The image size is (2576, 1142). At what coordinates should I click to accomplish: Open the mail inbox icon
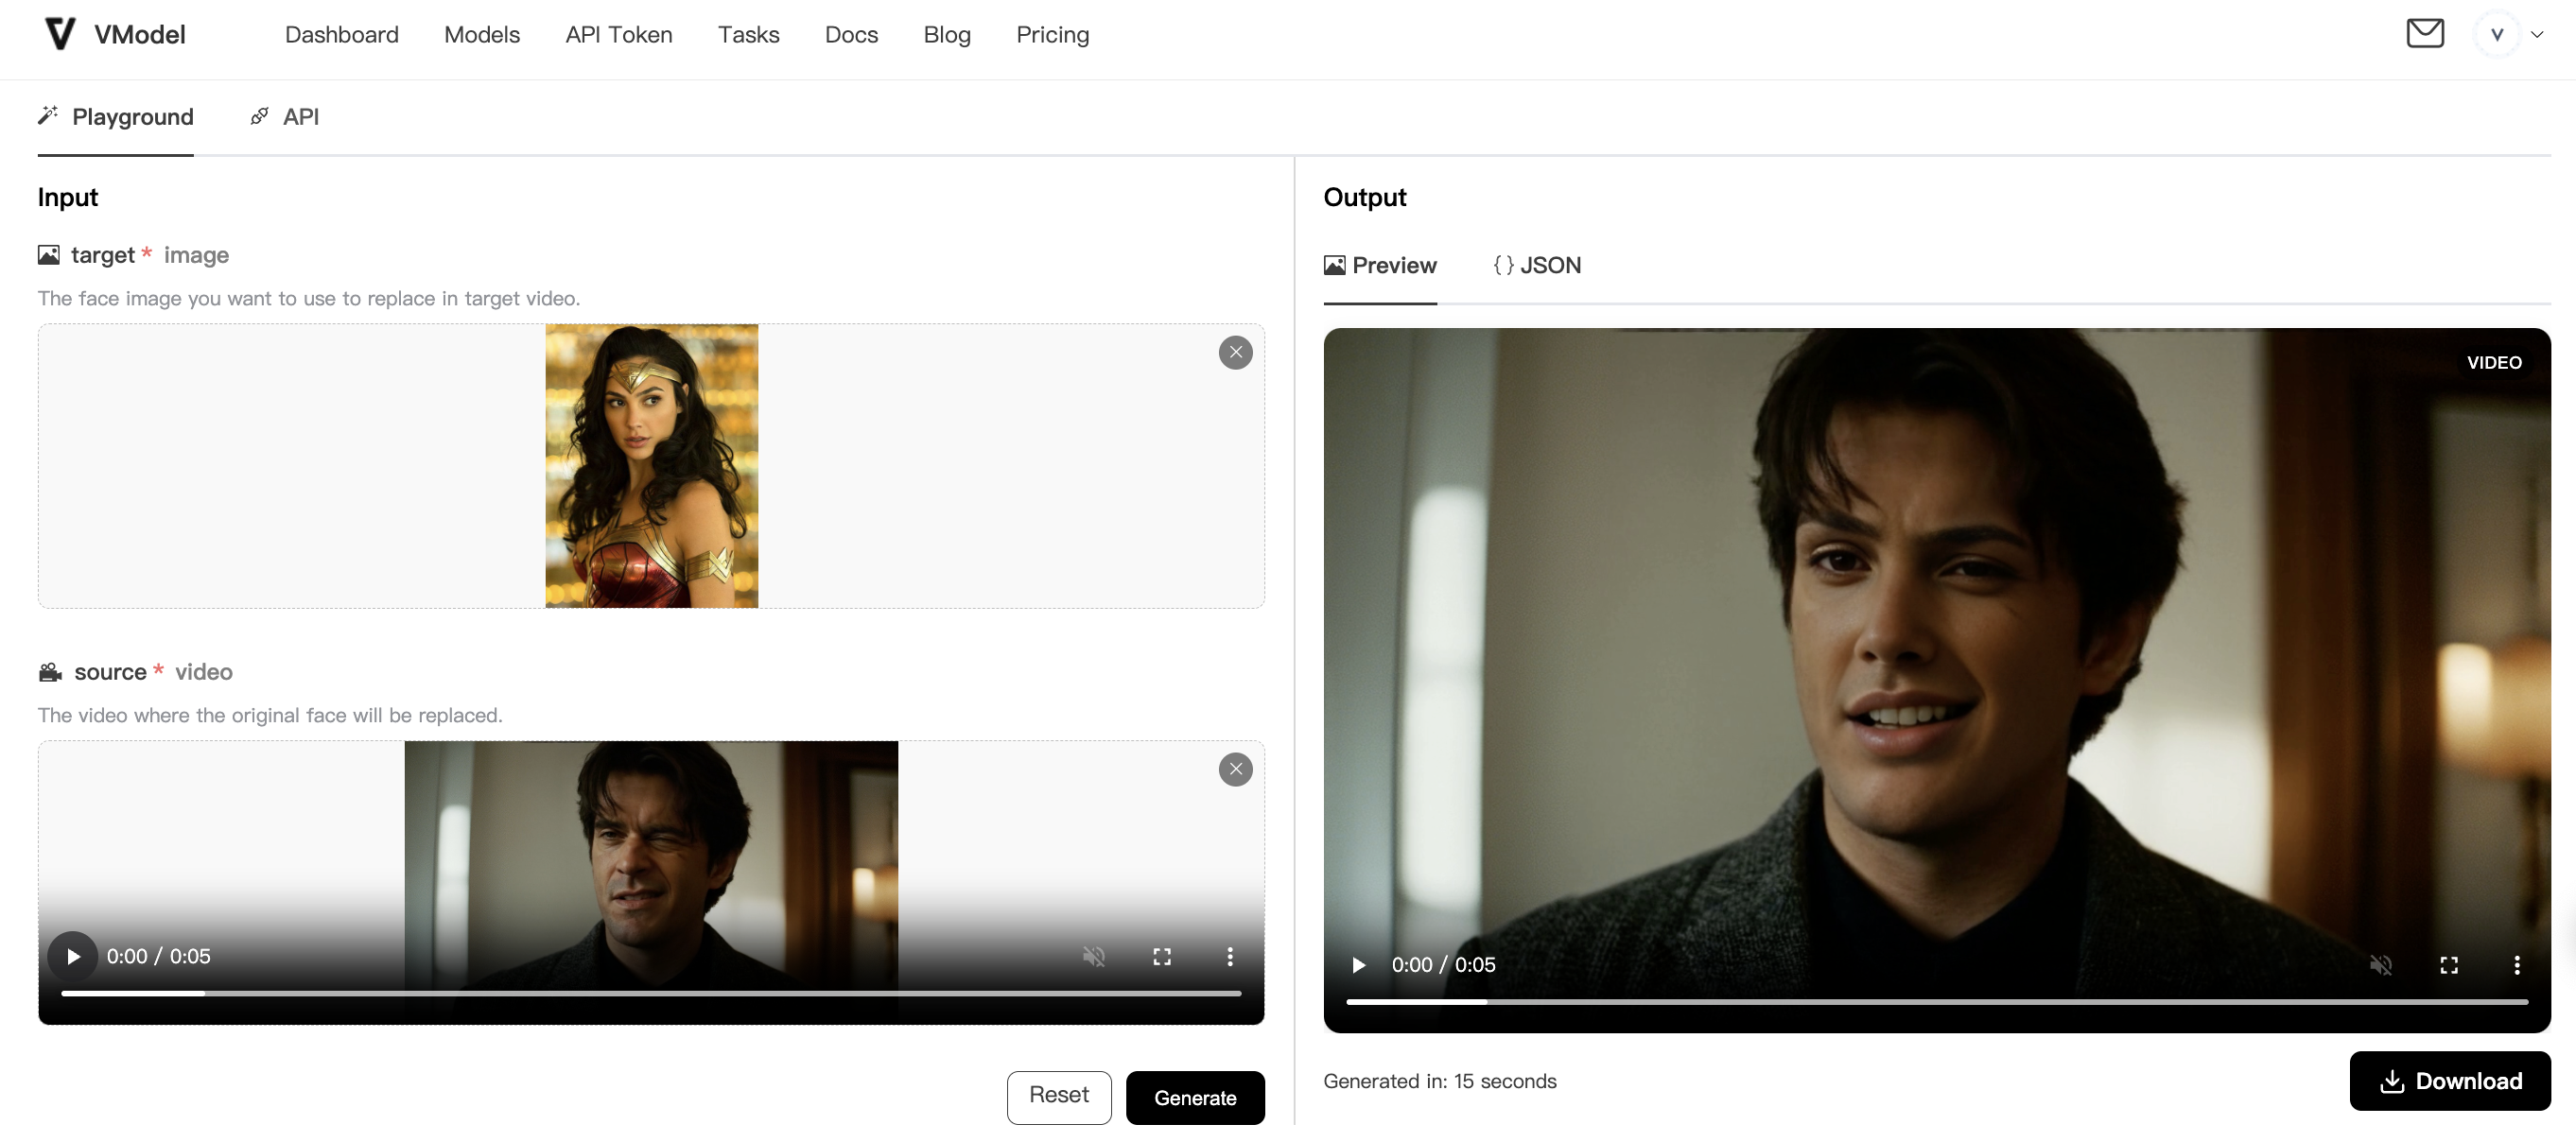2424,34
